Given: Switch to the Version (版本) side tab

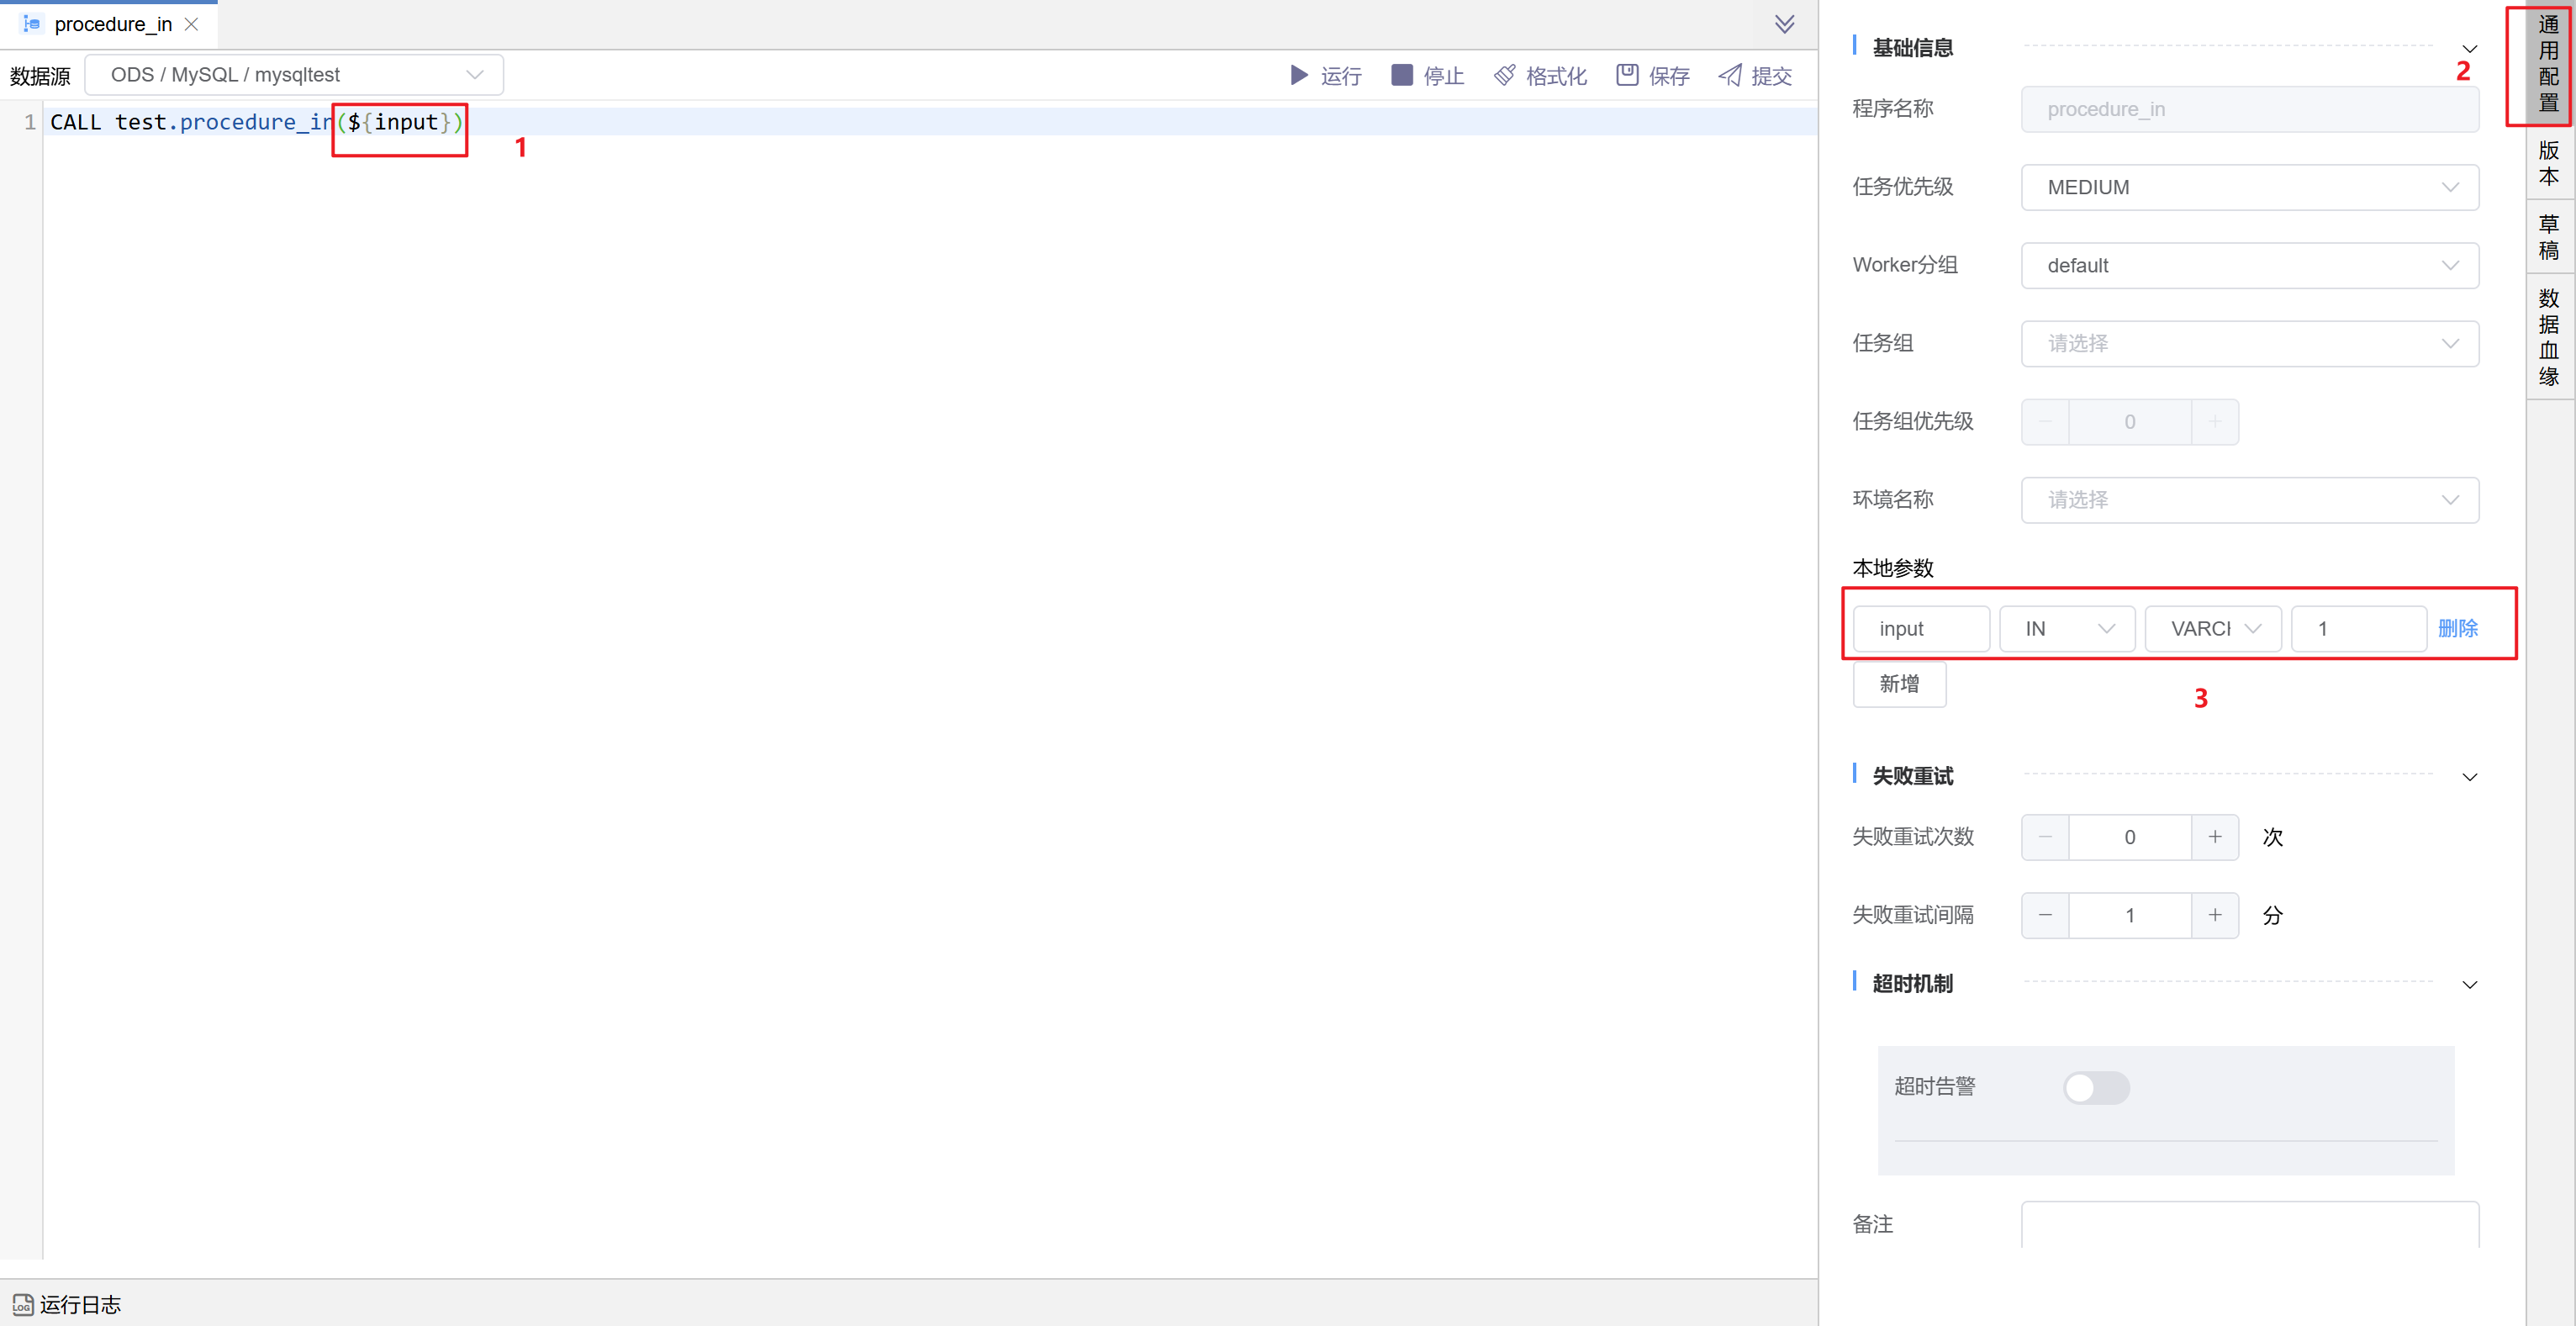Looking at the screenshot, I should (2548, 163).
